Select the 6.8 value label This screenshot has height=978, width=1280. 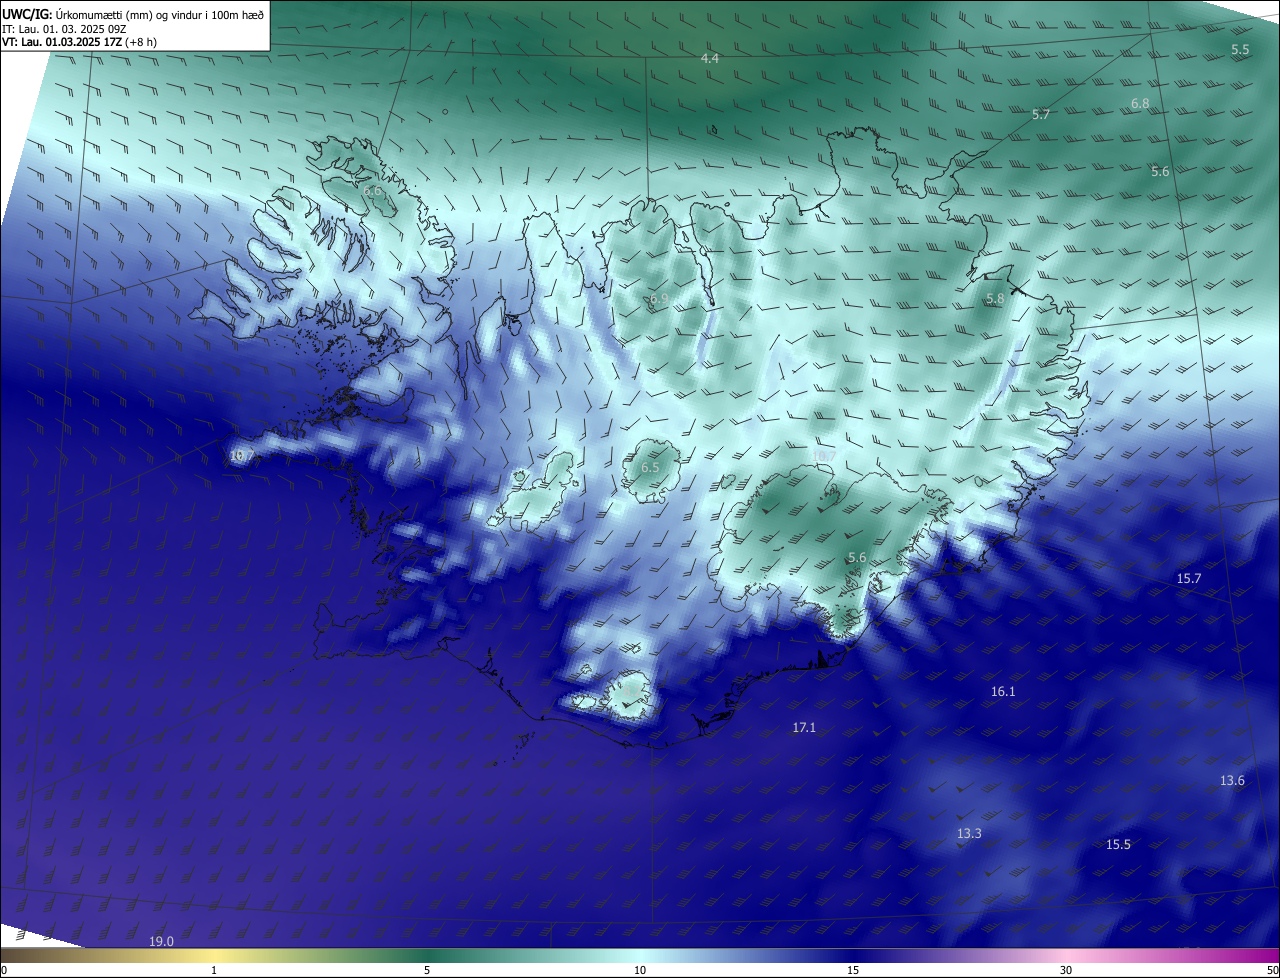click(1140, 104)
